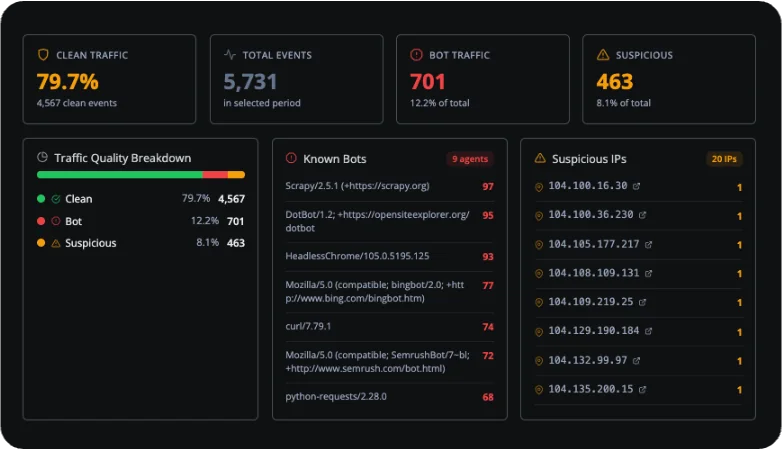
Task: Click the location pin beside 104.100.16.30
Action: [539, 187]
